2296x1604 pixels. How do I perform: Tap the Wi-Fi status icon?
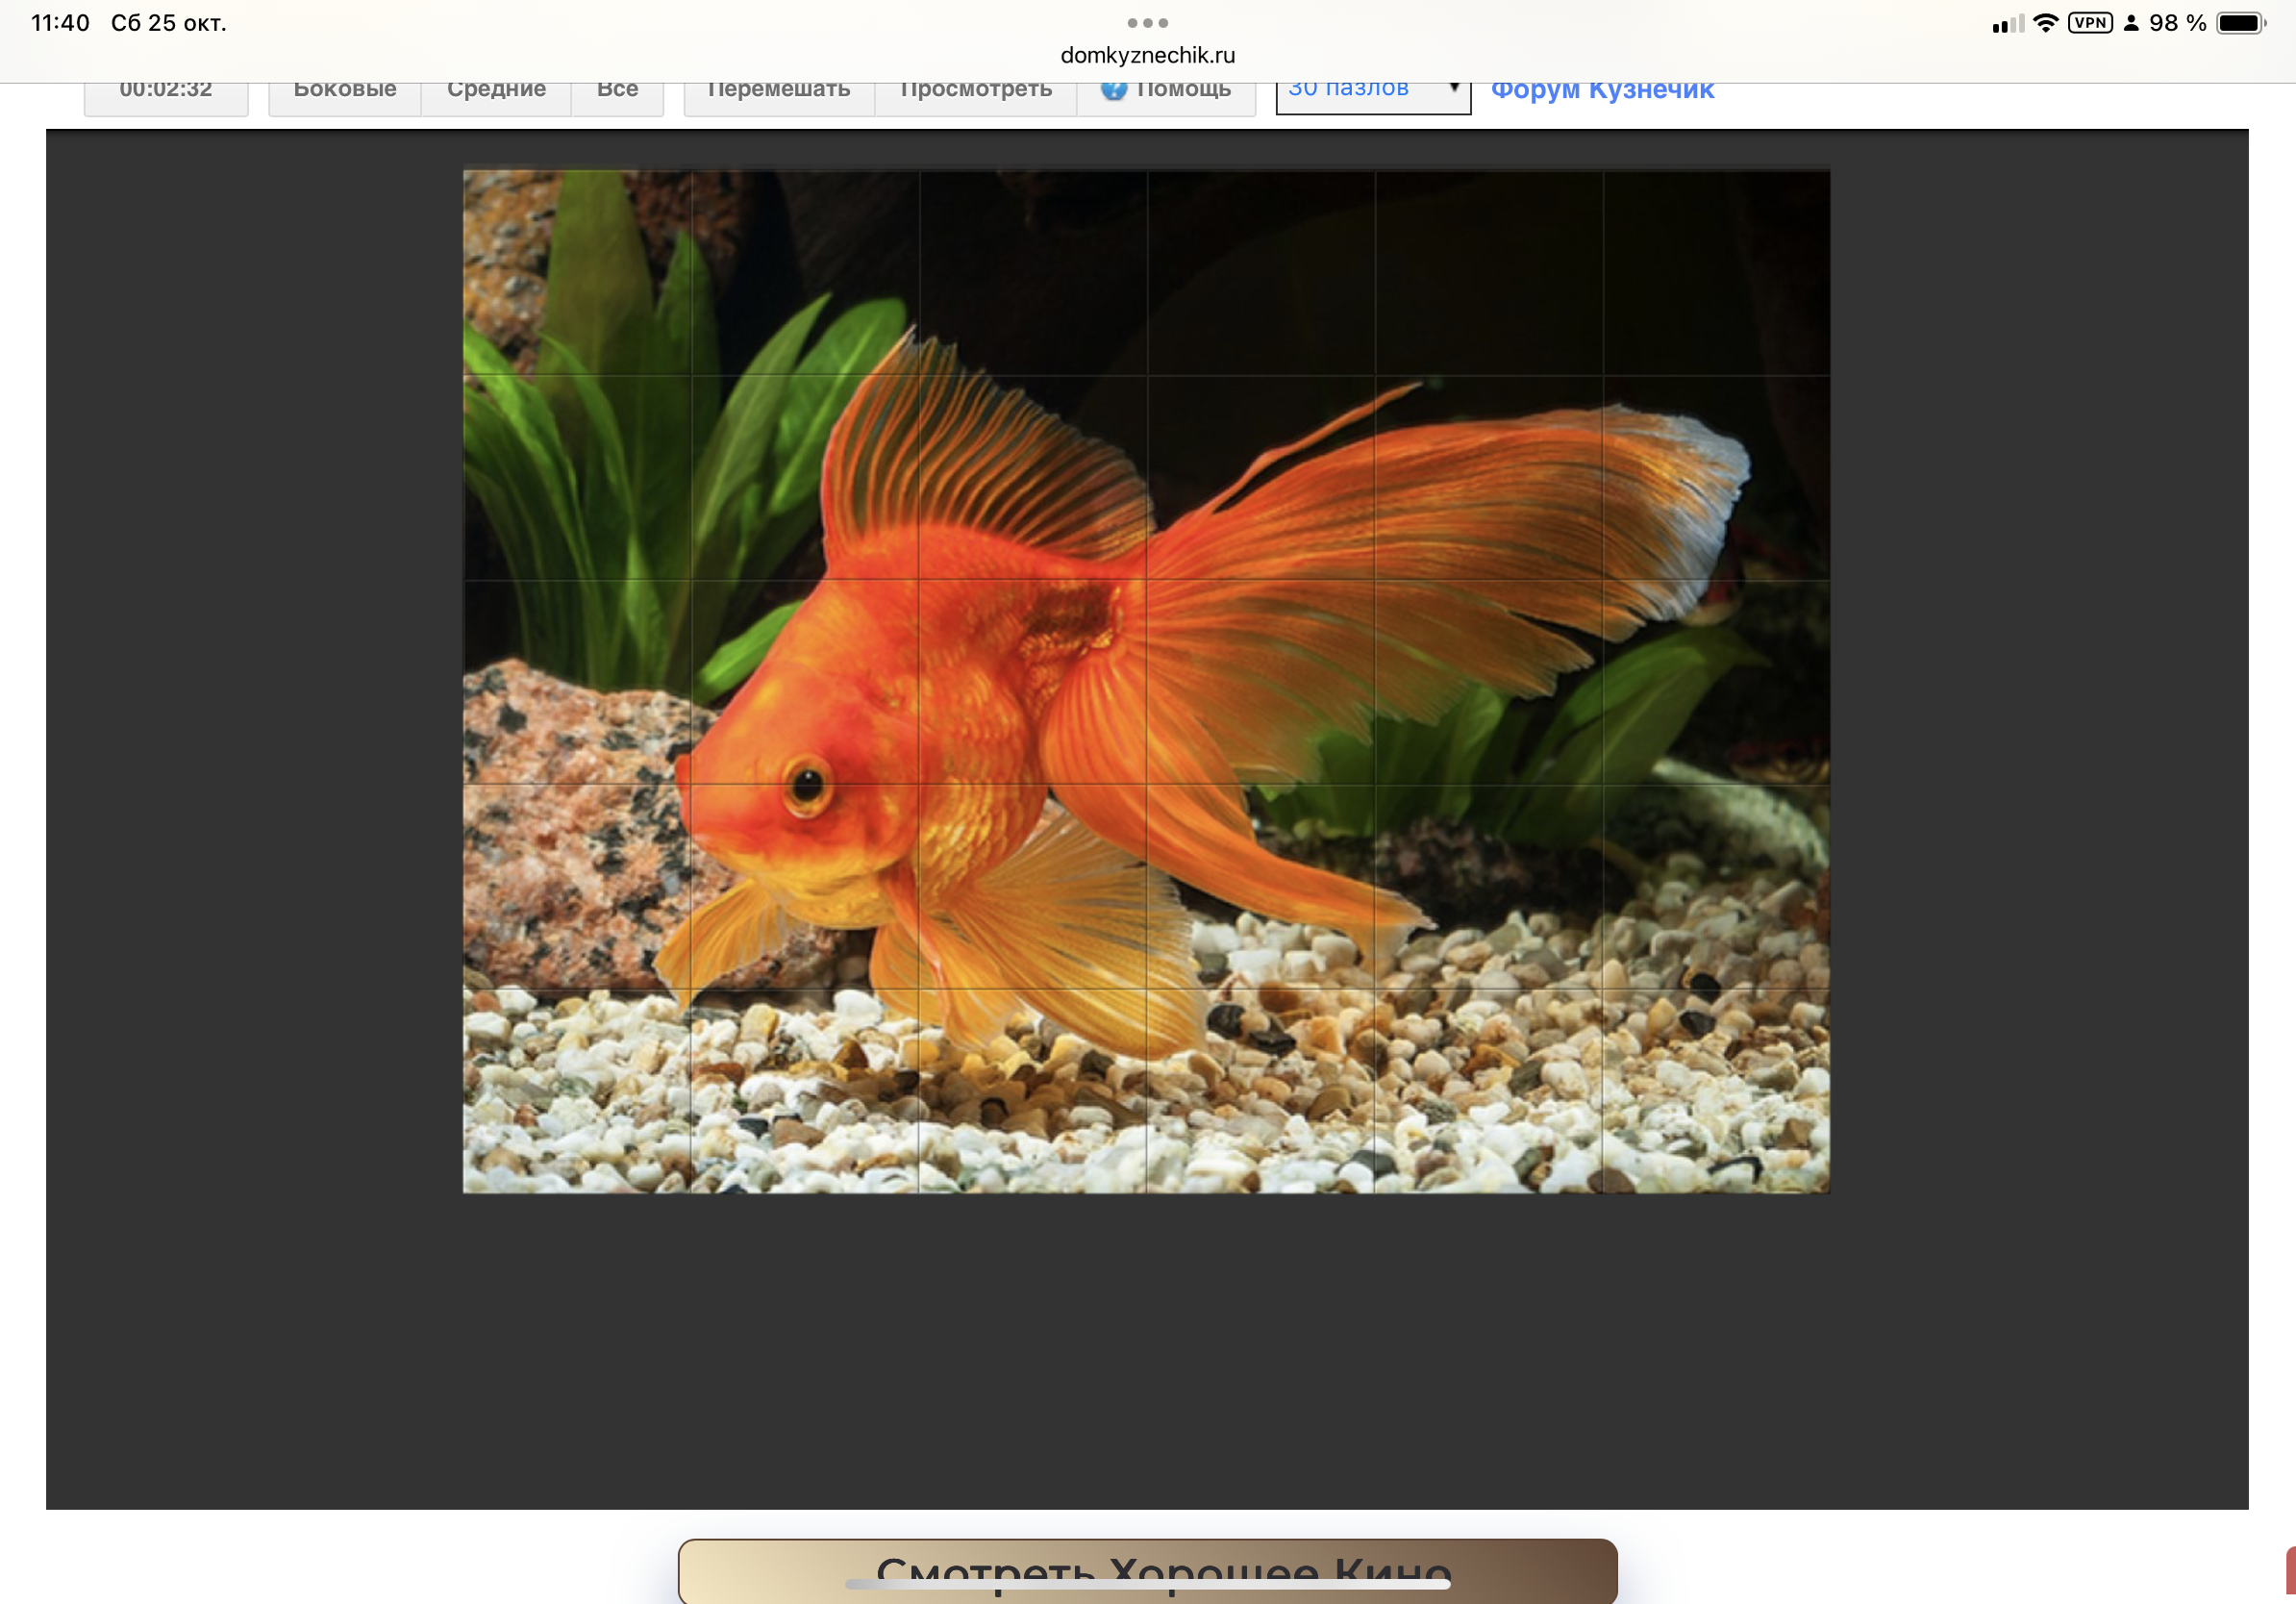2045,23
